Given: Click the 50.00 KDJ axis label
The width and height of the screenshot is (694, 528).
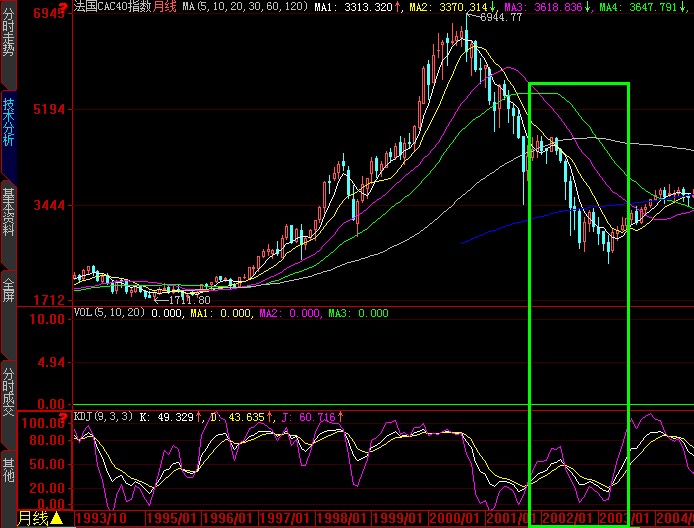Looking at the screenshot, I should tap(46, 464).
